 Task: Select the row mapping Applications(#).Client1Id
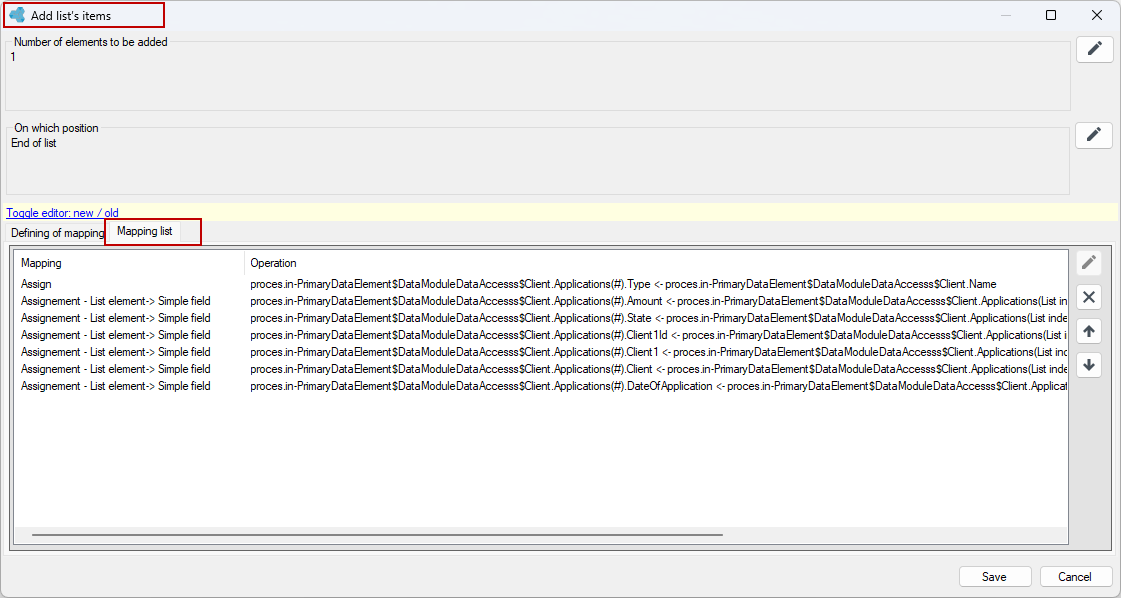(x=541, y=335)
